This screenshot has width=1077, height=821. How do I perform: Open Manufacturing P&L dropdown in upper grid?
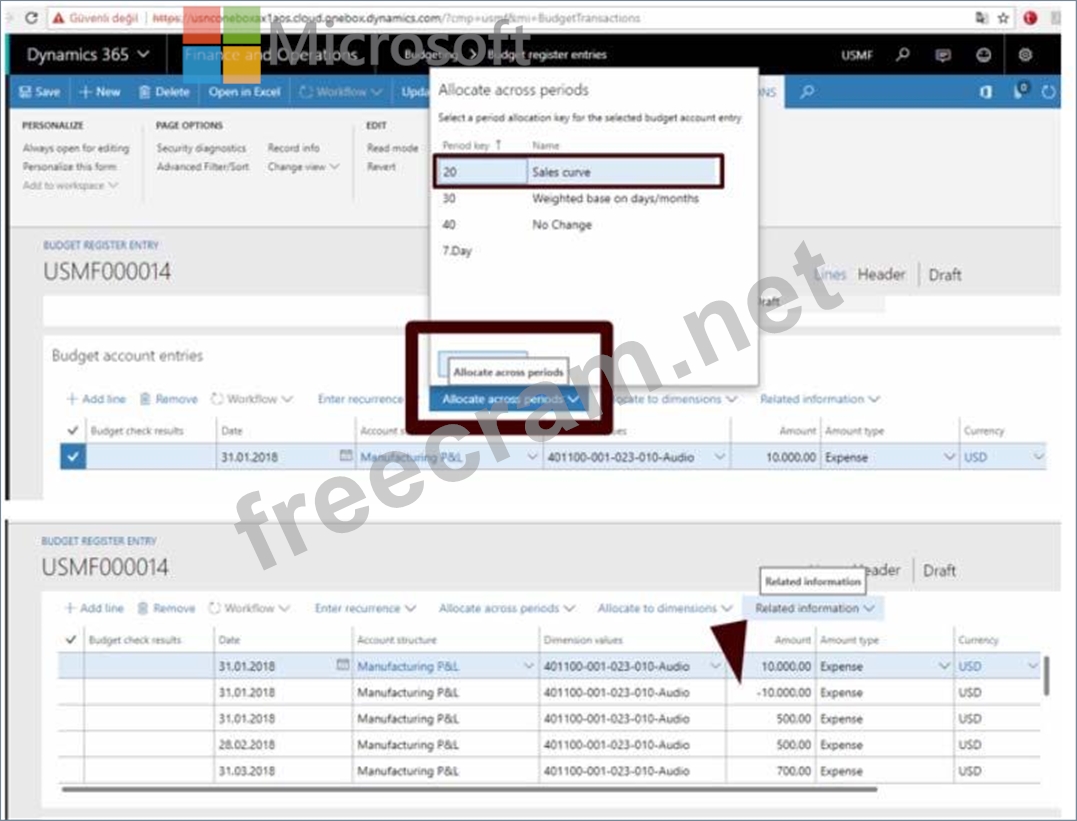pyautogui.click(x=532, y=457)
